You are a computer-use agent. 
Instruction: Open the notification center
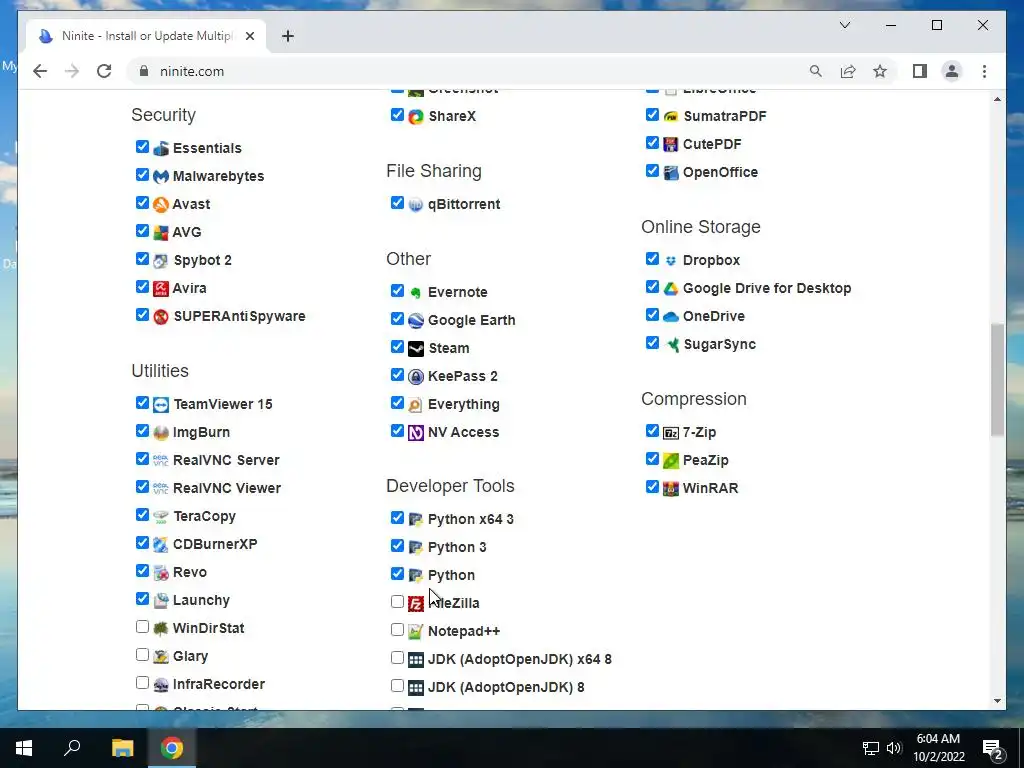point(993,748)
